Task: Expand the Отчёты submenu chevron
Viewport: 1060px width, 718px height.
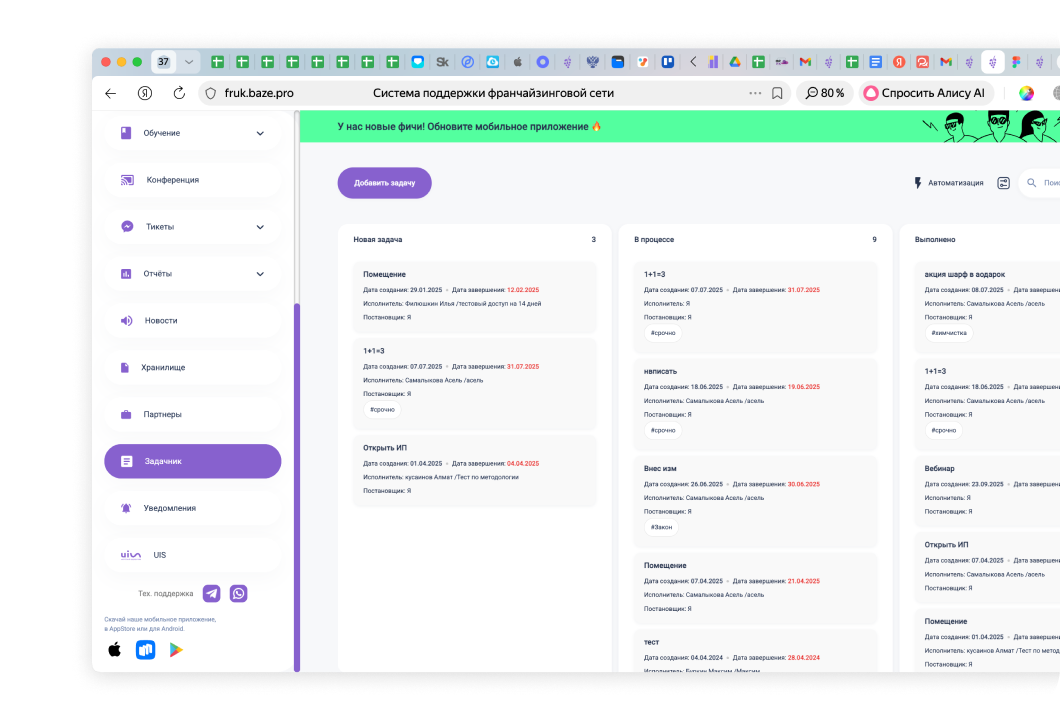Action: click(260, 274)
